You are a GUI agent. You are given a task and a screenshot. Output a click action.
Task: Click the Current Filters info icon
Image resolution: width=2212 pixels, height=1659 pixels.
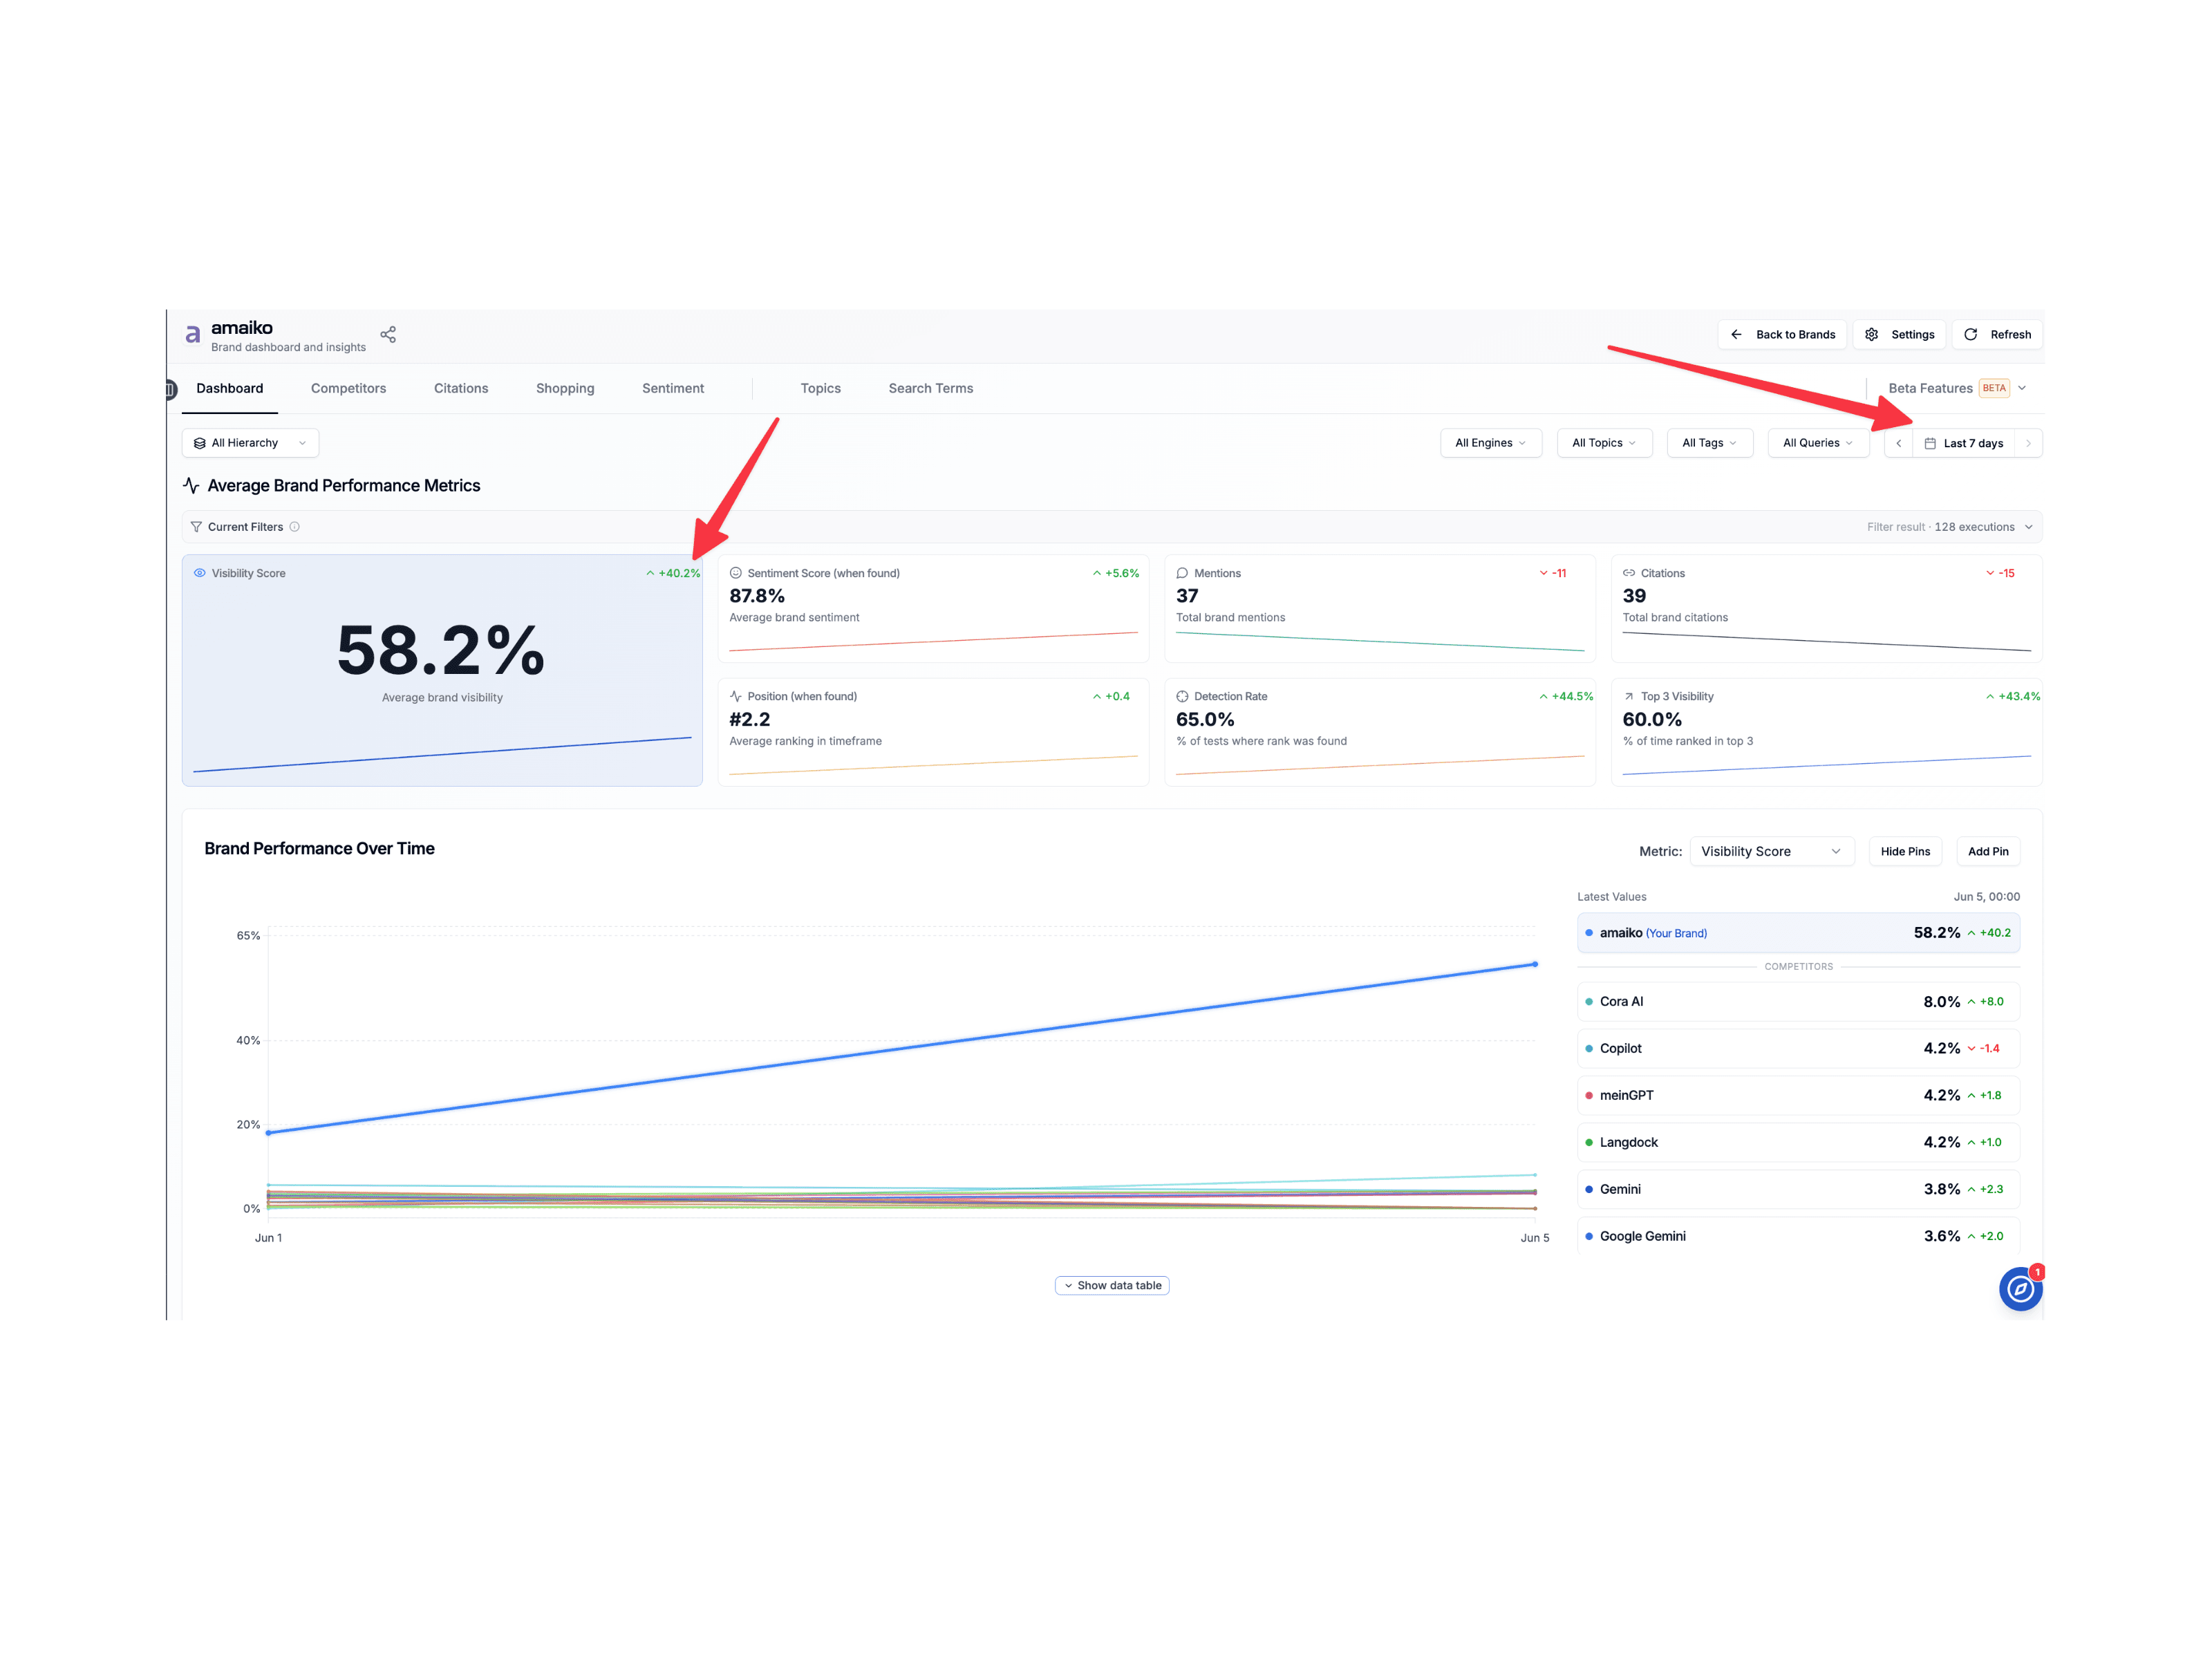click(x=295, y=527)
